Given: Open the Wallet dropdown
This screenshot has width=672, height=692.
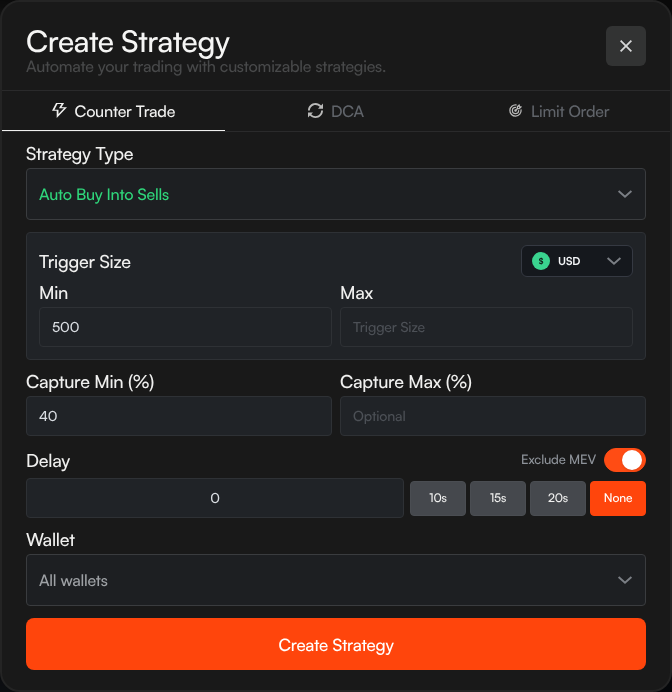Looking at the screenshot, I should pos(336,580).
